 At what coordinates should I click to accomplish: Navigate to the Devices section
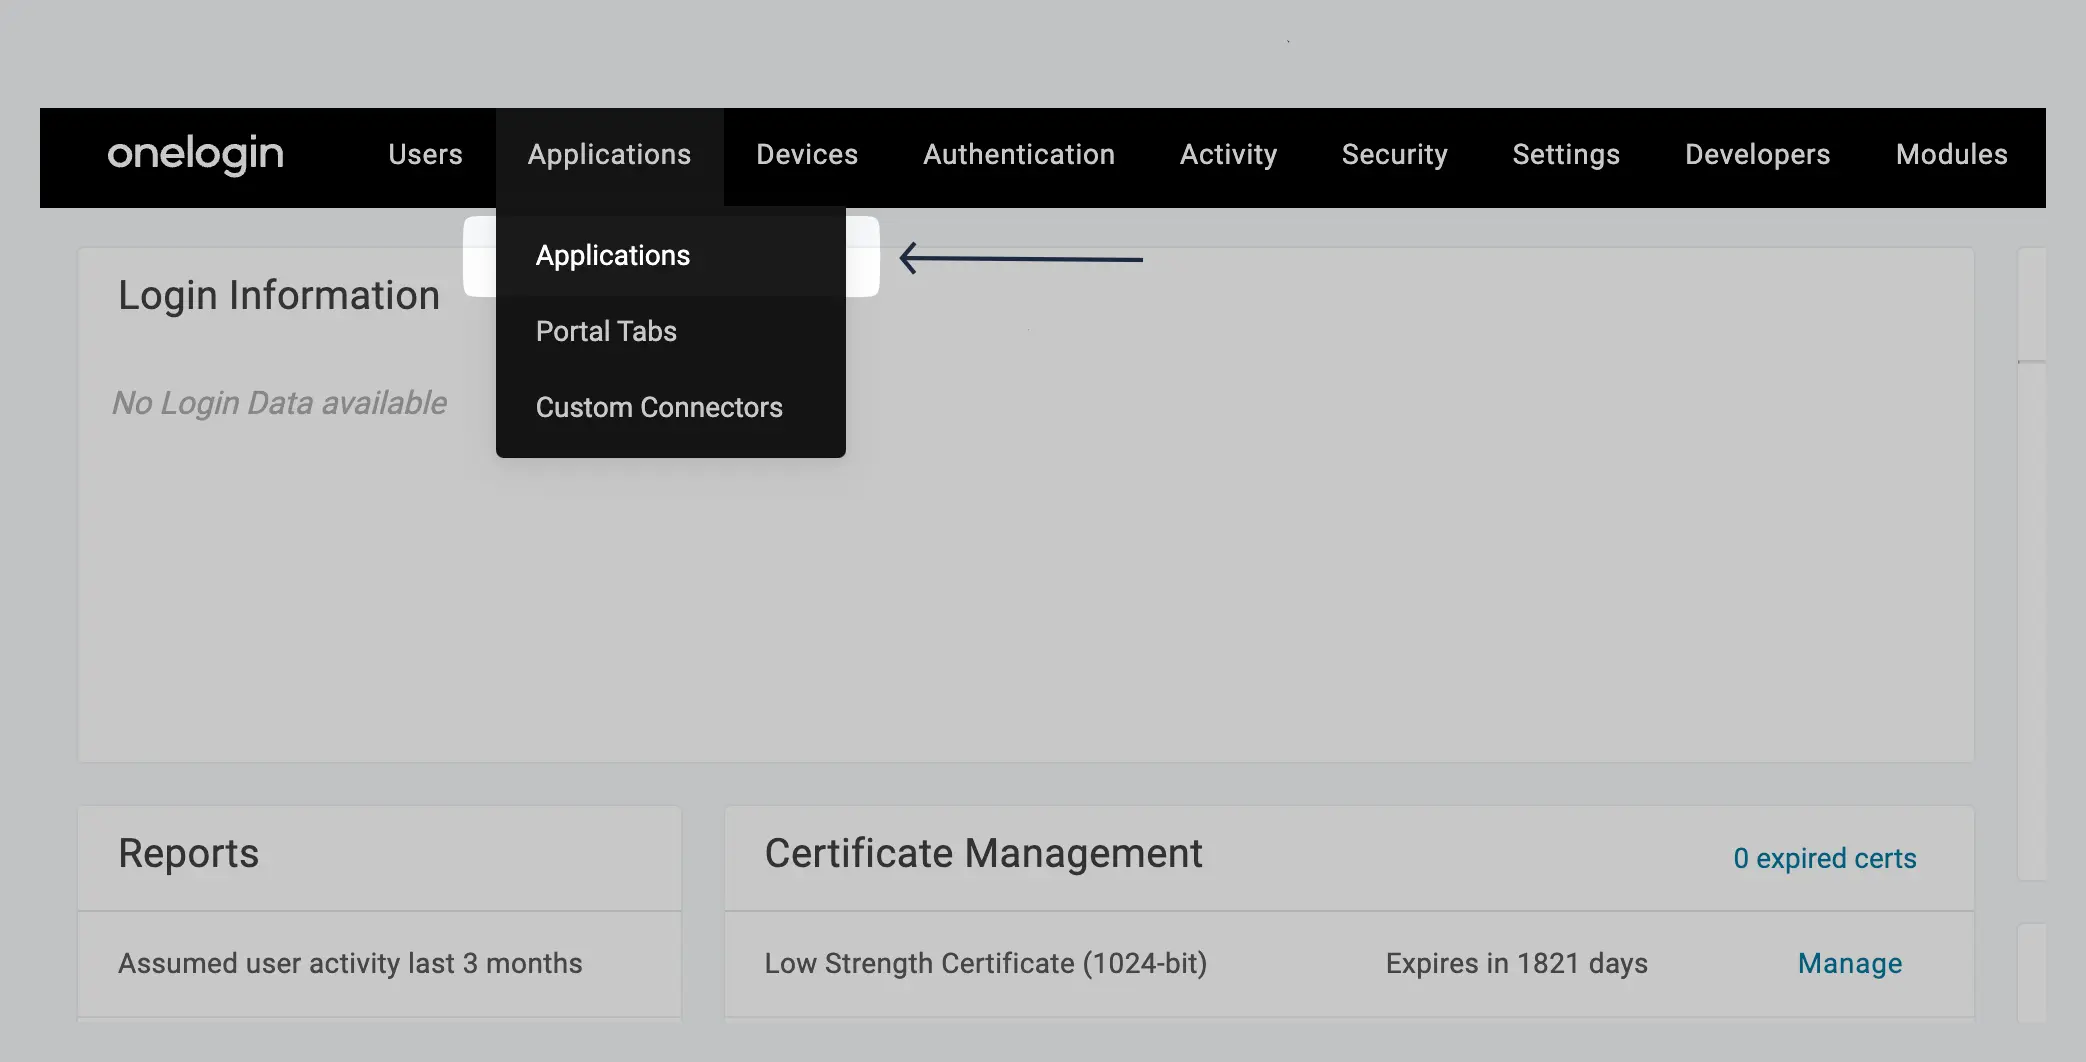pyautogui.click(x=806, y=155)
